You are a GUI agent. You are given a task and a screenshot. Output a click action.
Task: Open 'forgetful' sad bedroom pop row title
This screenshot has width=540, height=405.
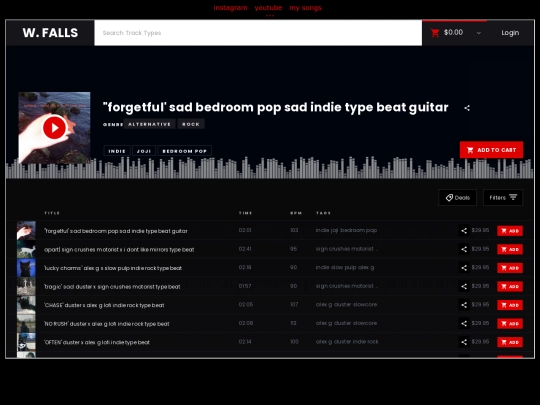tap(116, 231)
